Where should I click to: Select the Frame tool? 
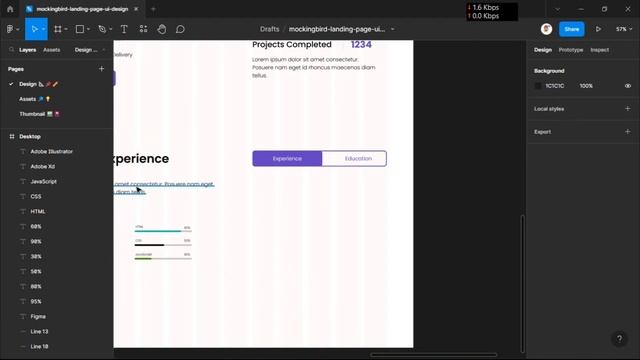coord(58,29)
